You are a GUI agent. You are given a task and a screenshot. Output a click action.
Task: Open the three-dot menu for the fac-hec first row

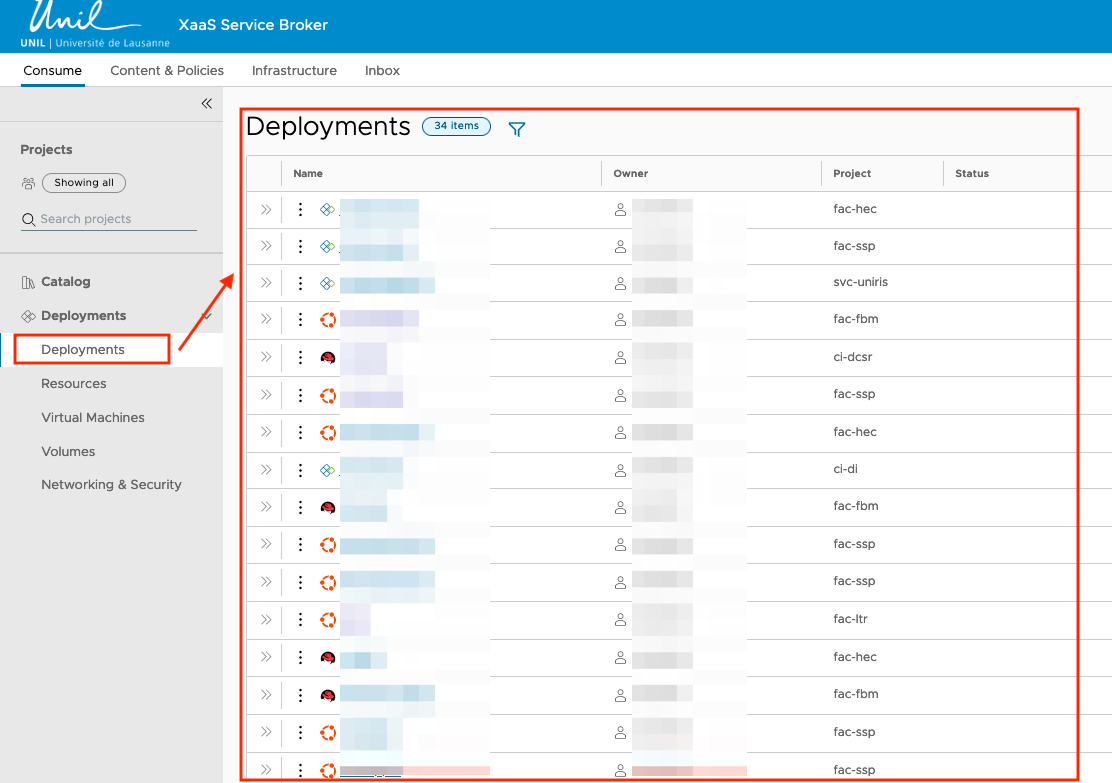coord(300,210)
